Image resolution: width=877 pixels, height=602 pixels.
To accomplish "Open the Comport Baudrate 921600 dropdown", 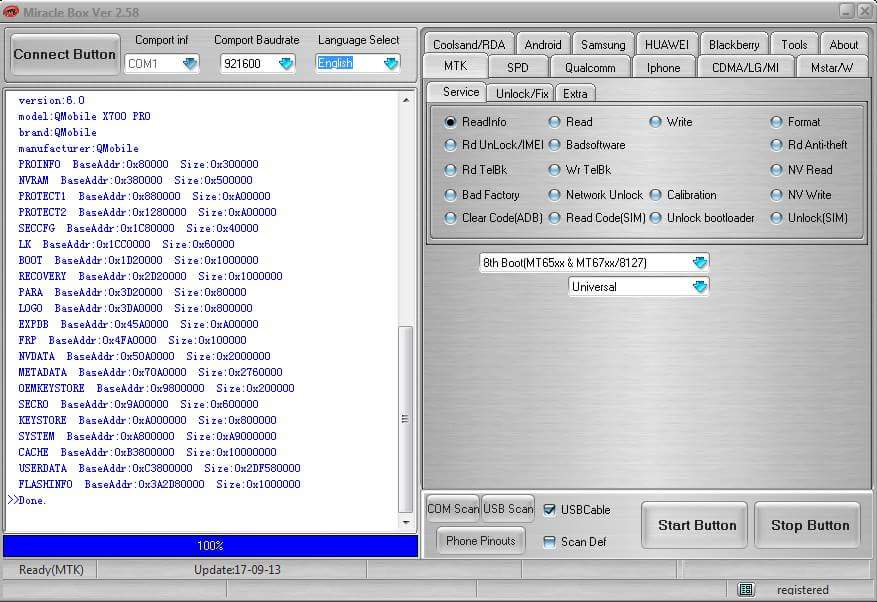I will click(286, 63).
